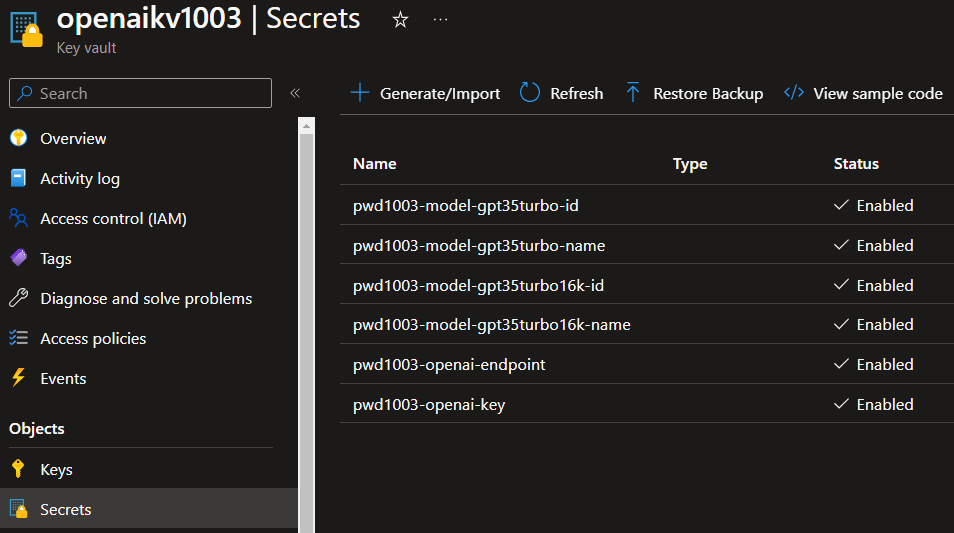Click Enabled status for pwd1003-model-gpt35turbo-id
This screenshot has height=533, width=954.
click(x=885, y=206)
